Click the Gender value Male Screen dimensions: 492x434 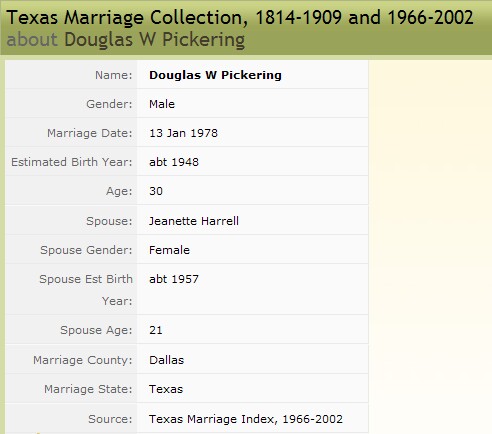pyautogui.click(x=162, y=104)
